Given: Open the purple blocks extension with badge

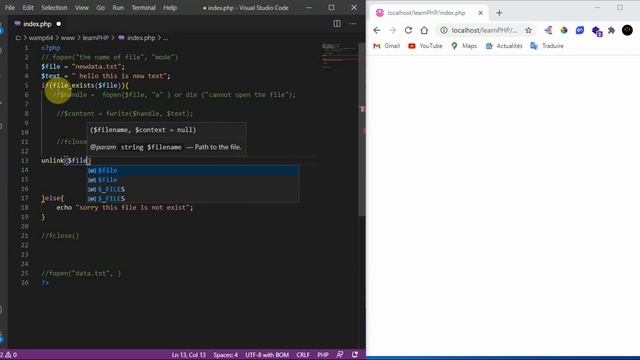Looking at the screenshot, I should click(x=597, y=31).
